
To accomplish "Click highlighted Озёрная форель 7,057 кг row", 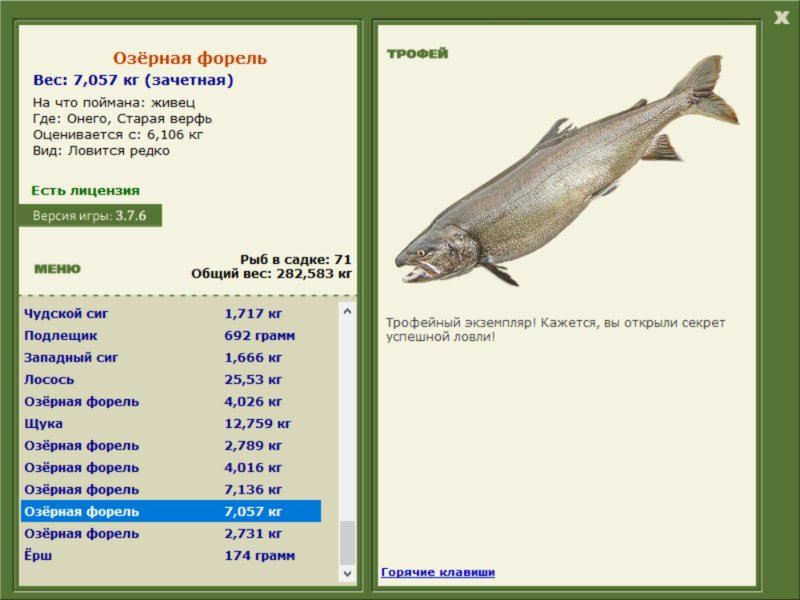I will [x=170, y=511].
